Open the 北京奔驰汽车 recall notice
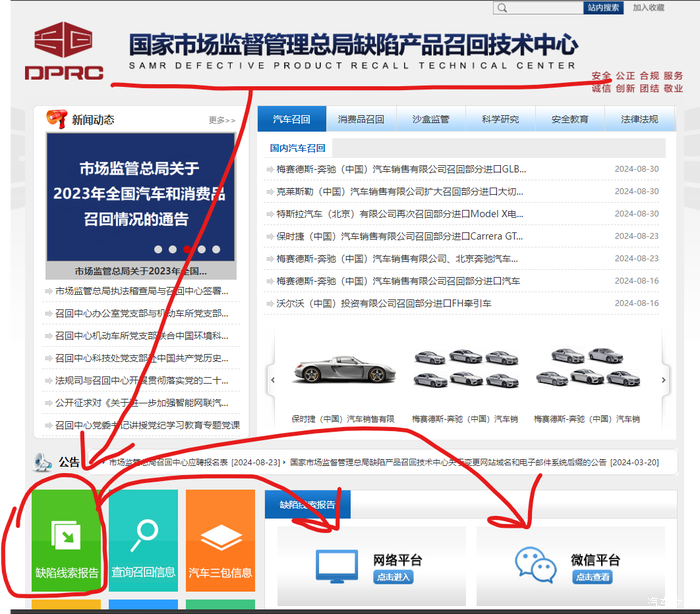The width and height of the screenshot is (700, 614). [x=397, y=259]
